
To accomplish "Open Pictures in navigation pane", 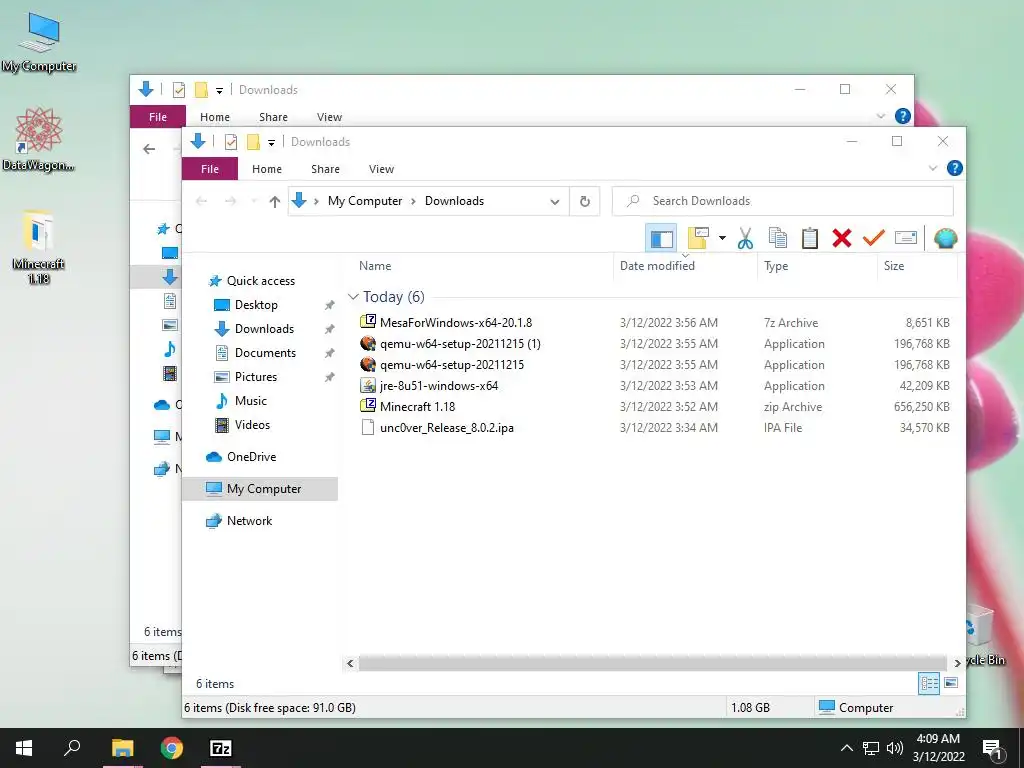I will click(255, 377).
